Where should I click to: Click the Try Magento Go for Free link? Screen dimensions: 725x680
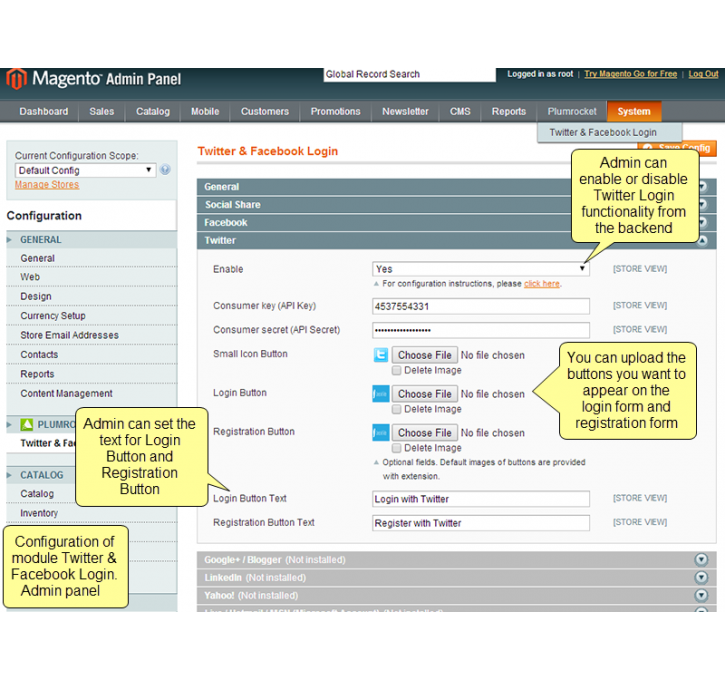click(x=630, y=74)
